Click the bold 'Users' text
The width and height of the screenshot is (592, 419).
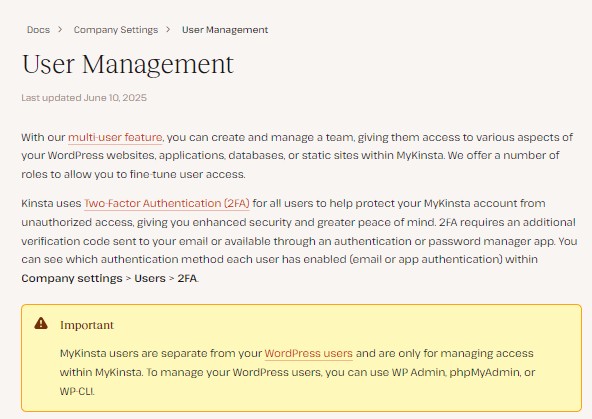[x=150, y=279]
